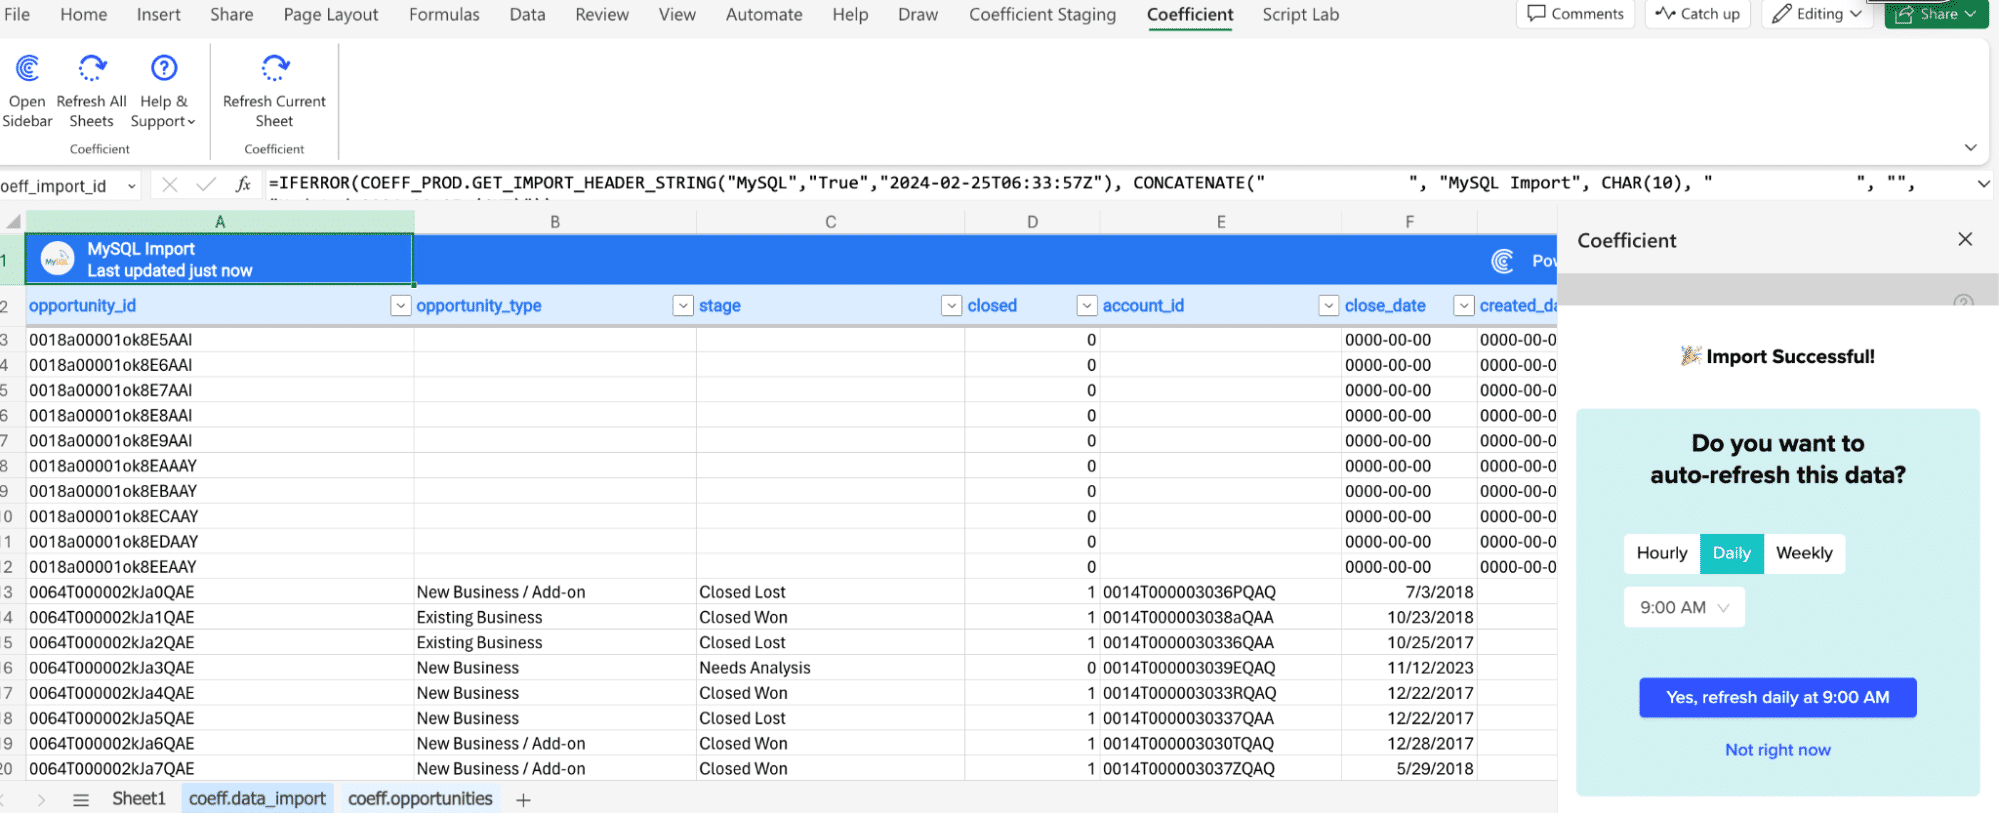Close the Coefficient side panel
The image size is (1999, 814).
click(x=1965, y=239)
